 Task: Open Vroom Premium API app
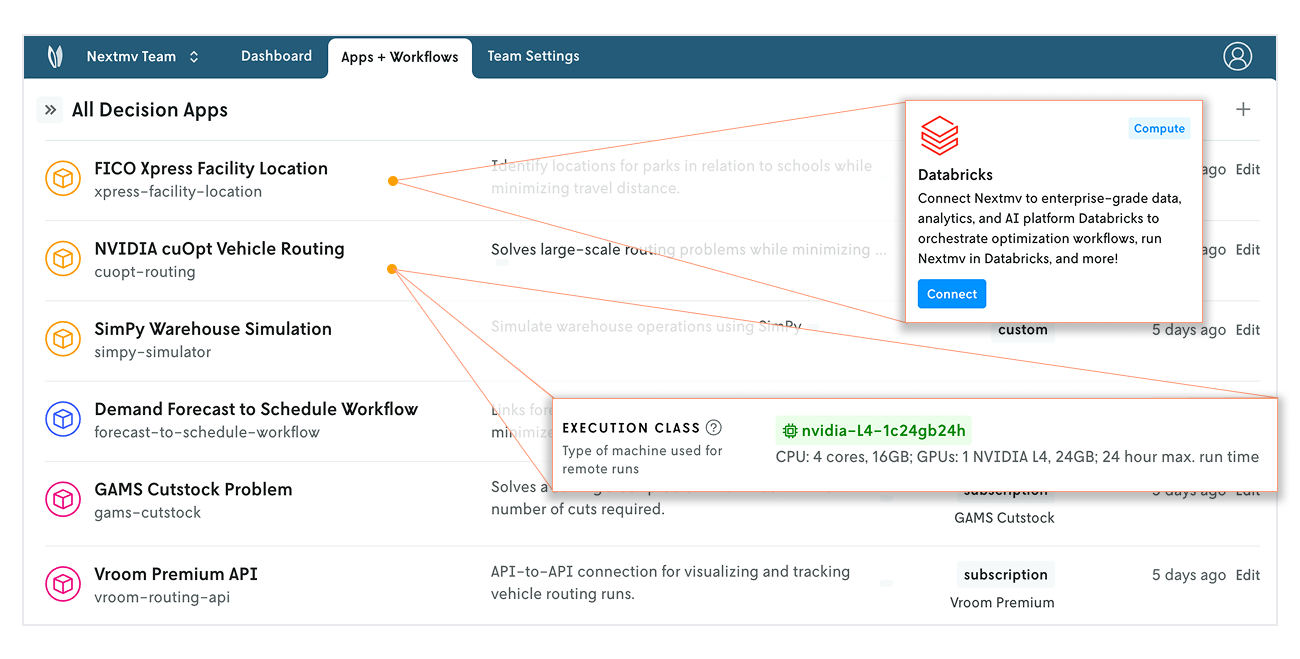point(176,574)
